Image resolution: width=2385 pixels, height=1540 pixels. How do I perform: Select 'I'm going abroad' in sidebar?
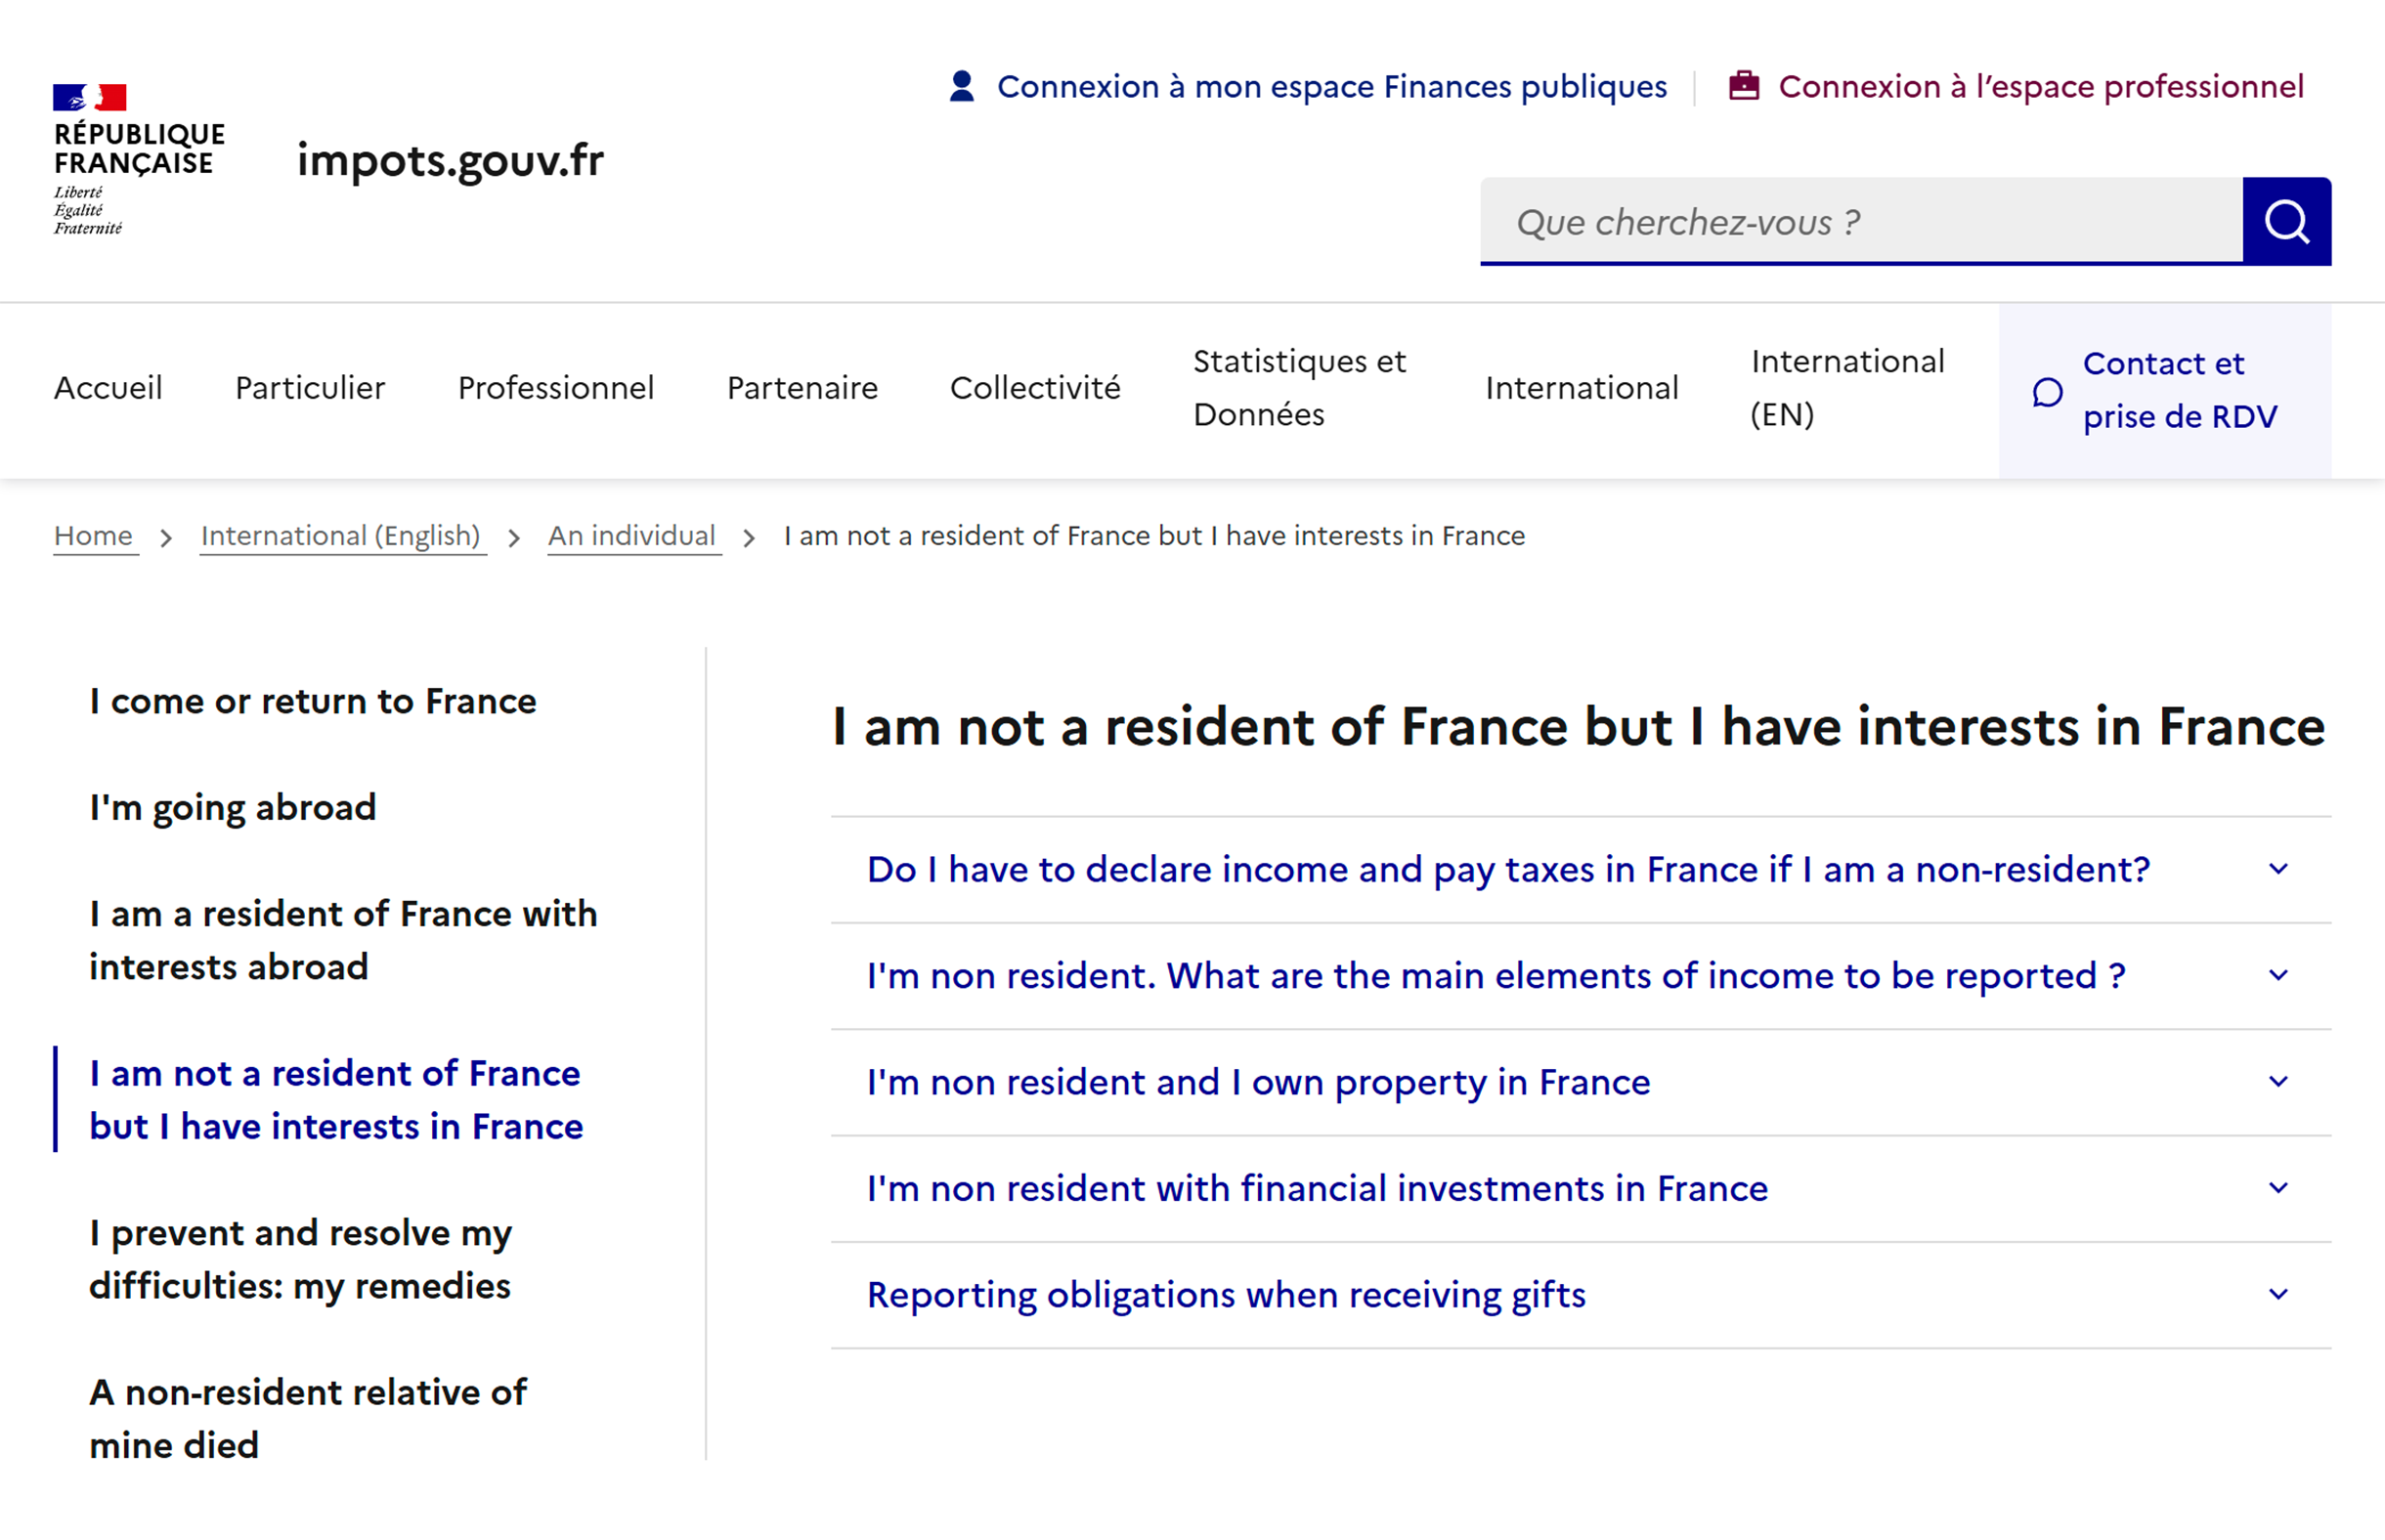tap(233, 807)
